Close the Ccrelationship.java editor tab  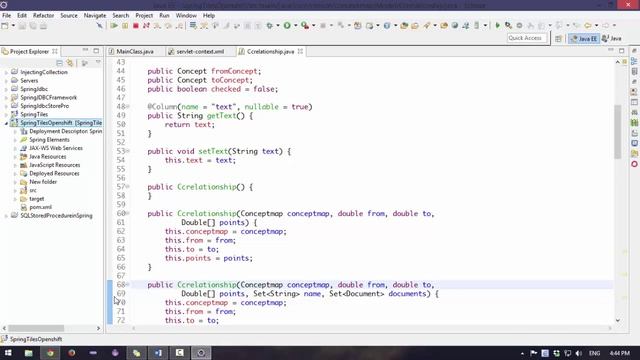(300, 51)
